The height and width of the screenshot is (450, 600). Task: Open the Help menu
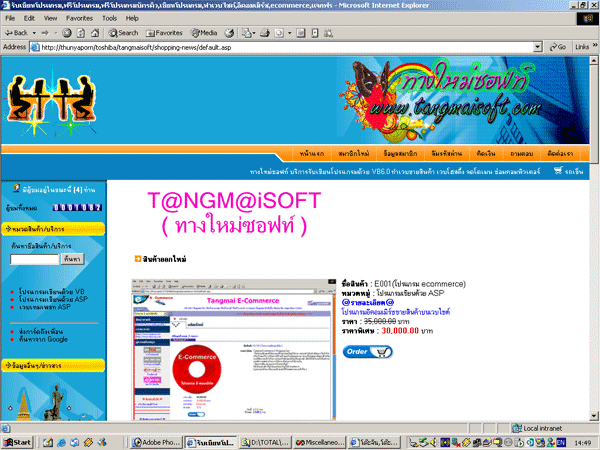[x=132, y=18]
